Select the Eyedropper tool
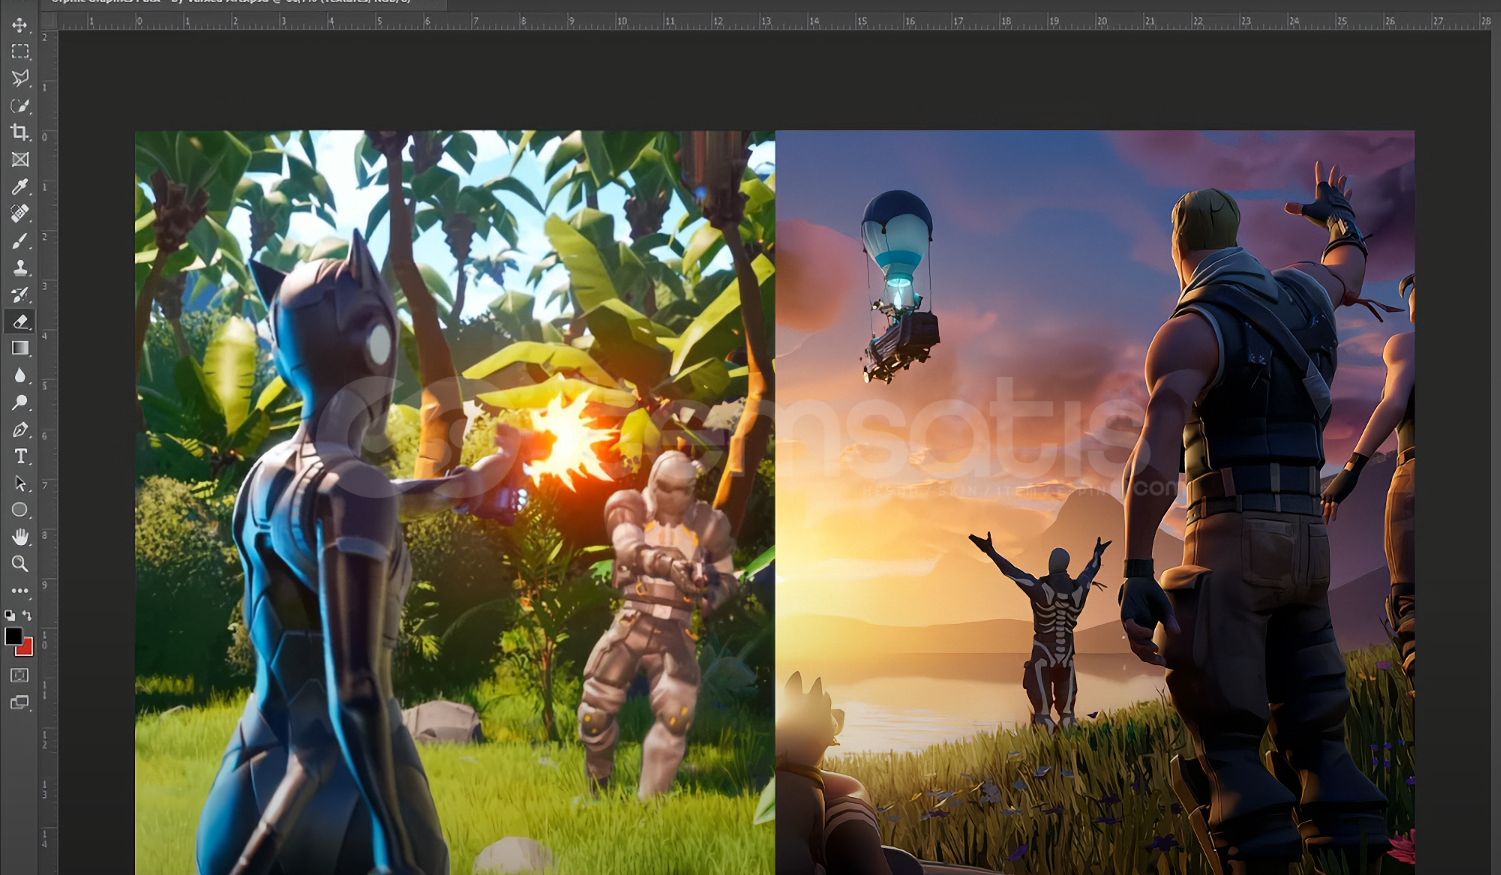This screenshot has width=1501, height=875. click(20, 186)
